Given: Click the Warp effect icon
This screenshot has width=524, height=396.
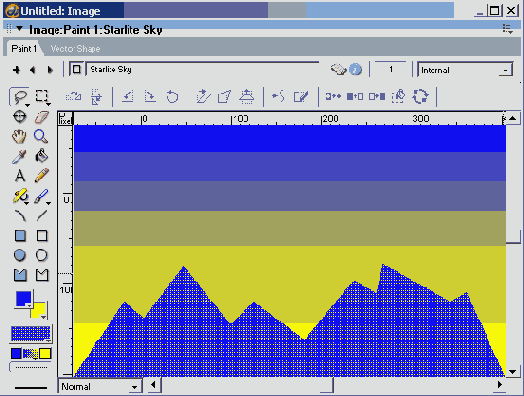Looking at the screenshot, I should 225,97.
